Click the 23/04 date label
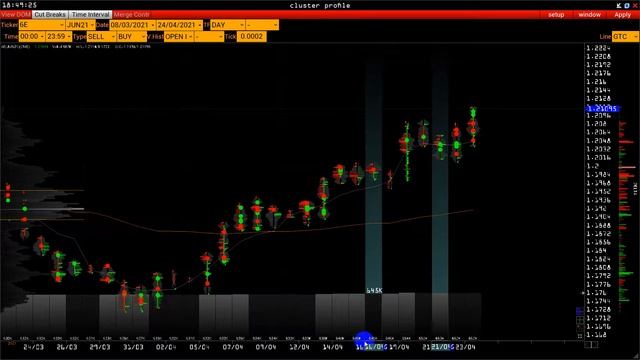 coord(465,347)
